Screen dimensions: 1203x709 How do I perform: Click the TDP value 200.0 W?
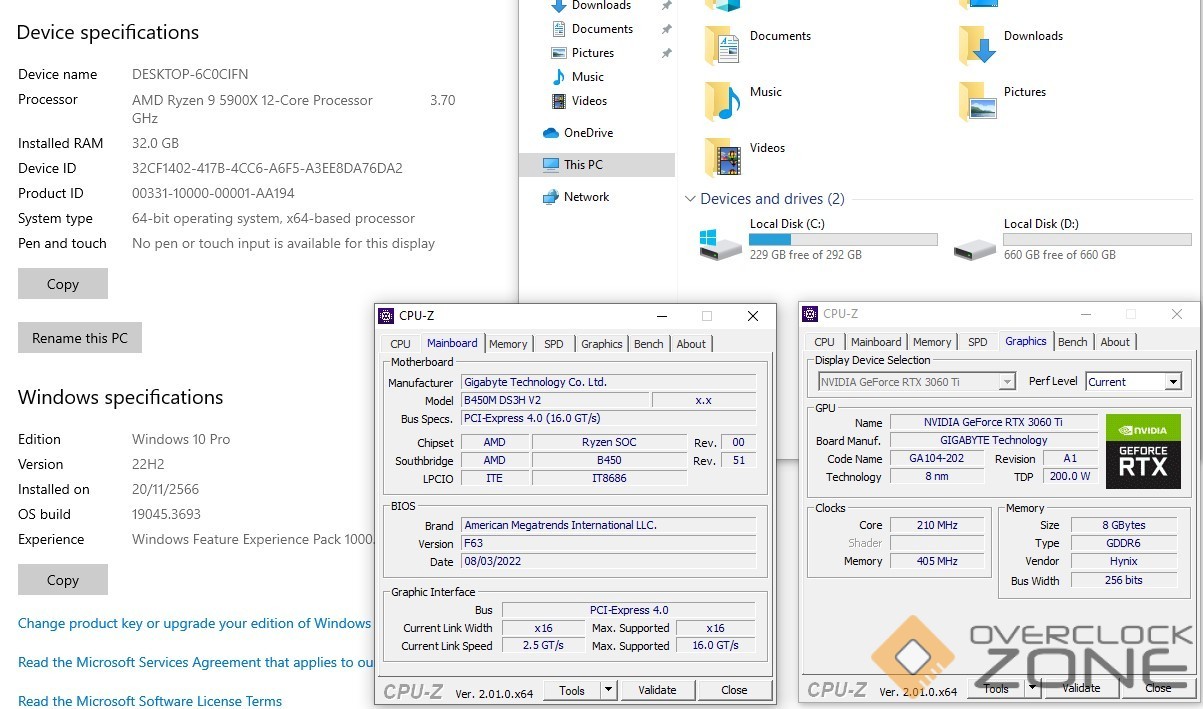click(x=1070, y=477)
